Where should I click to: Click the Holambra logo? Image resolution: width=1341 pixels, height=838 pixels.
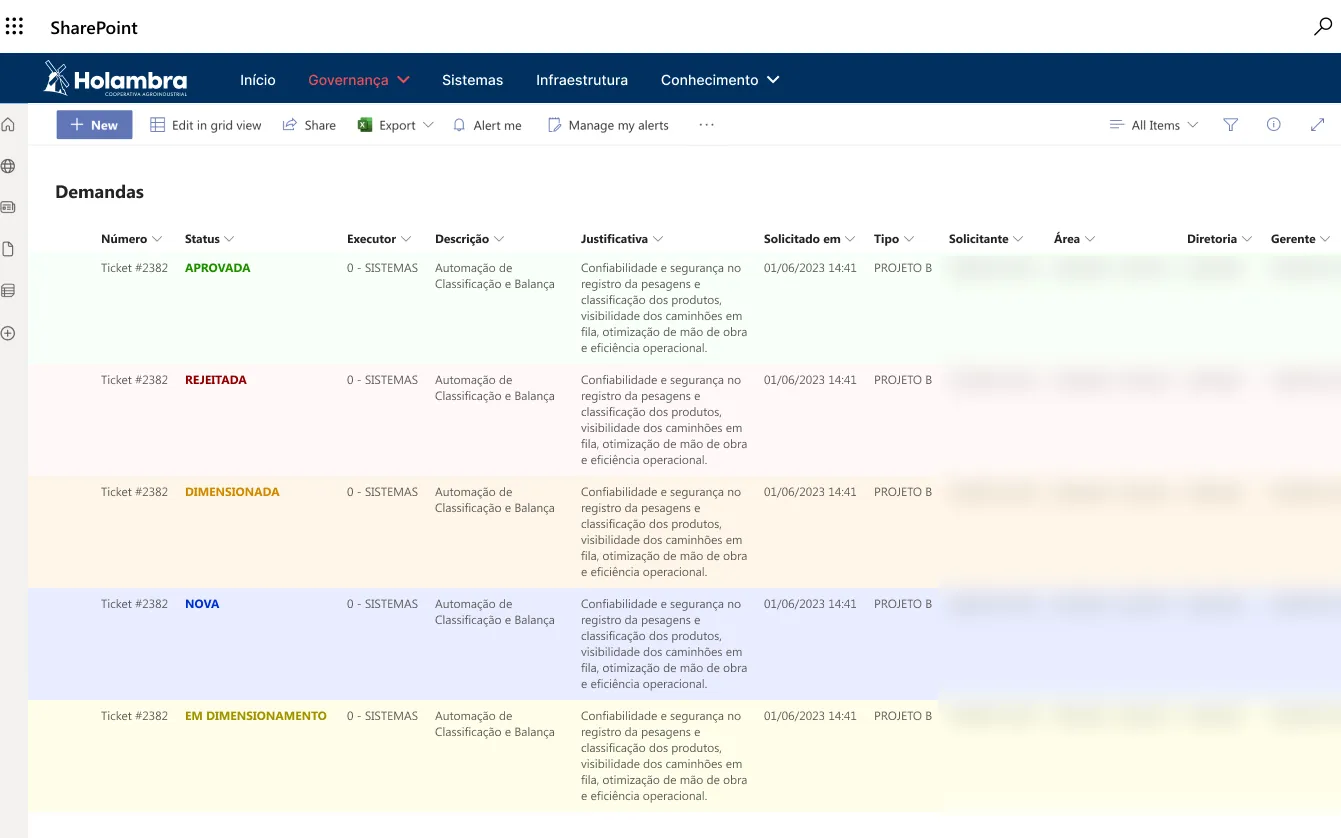(x=115, y=78)
